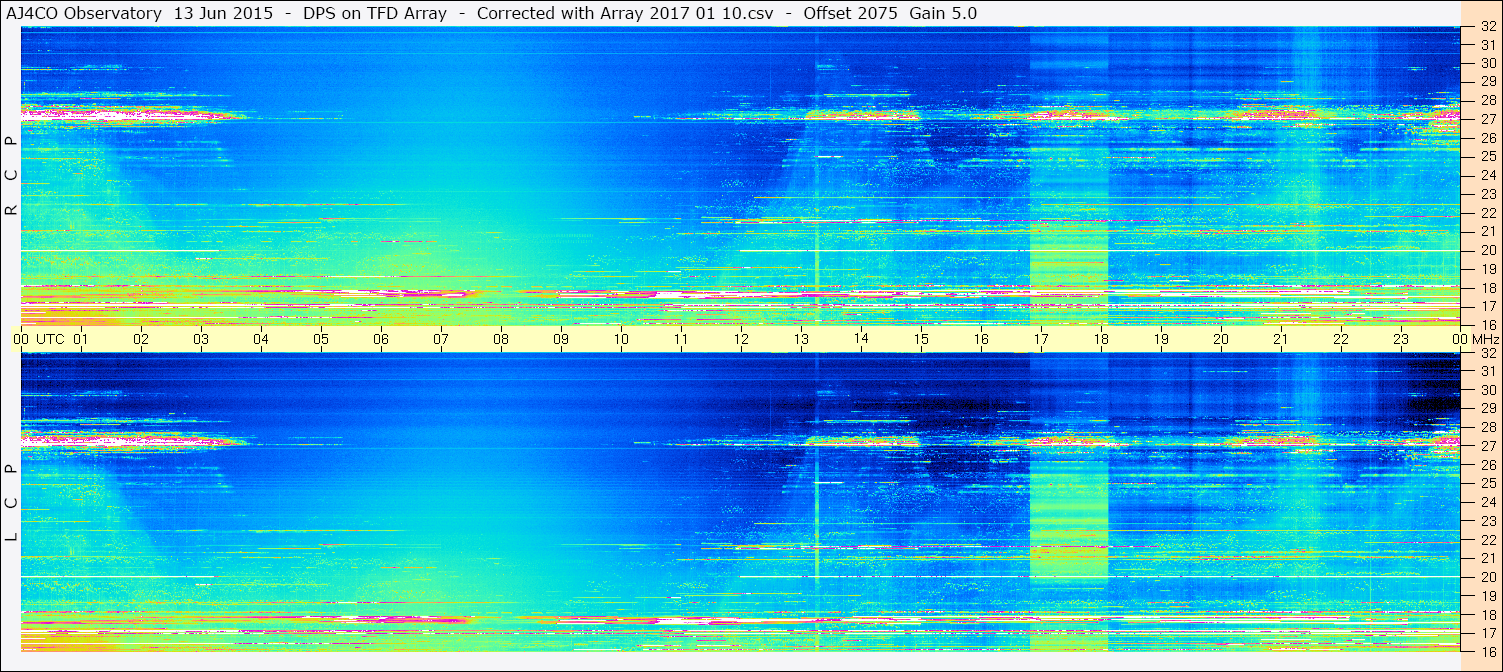Click the vertical RCP panel label
Viewport: 1503px width, 672px height.
(x=12, y=175)
